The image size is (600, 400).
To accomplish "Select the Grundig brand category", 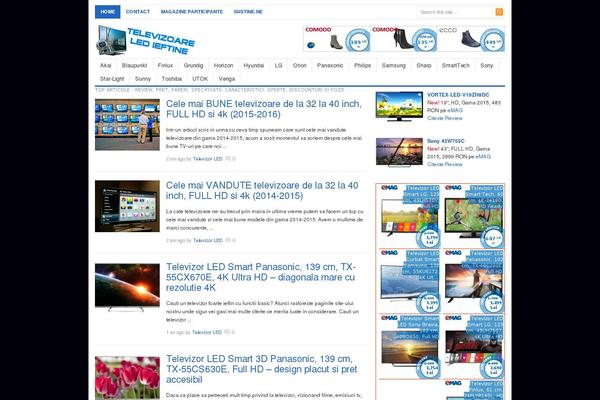I will pyautogui.click(x=193, y=65).
